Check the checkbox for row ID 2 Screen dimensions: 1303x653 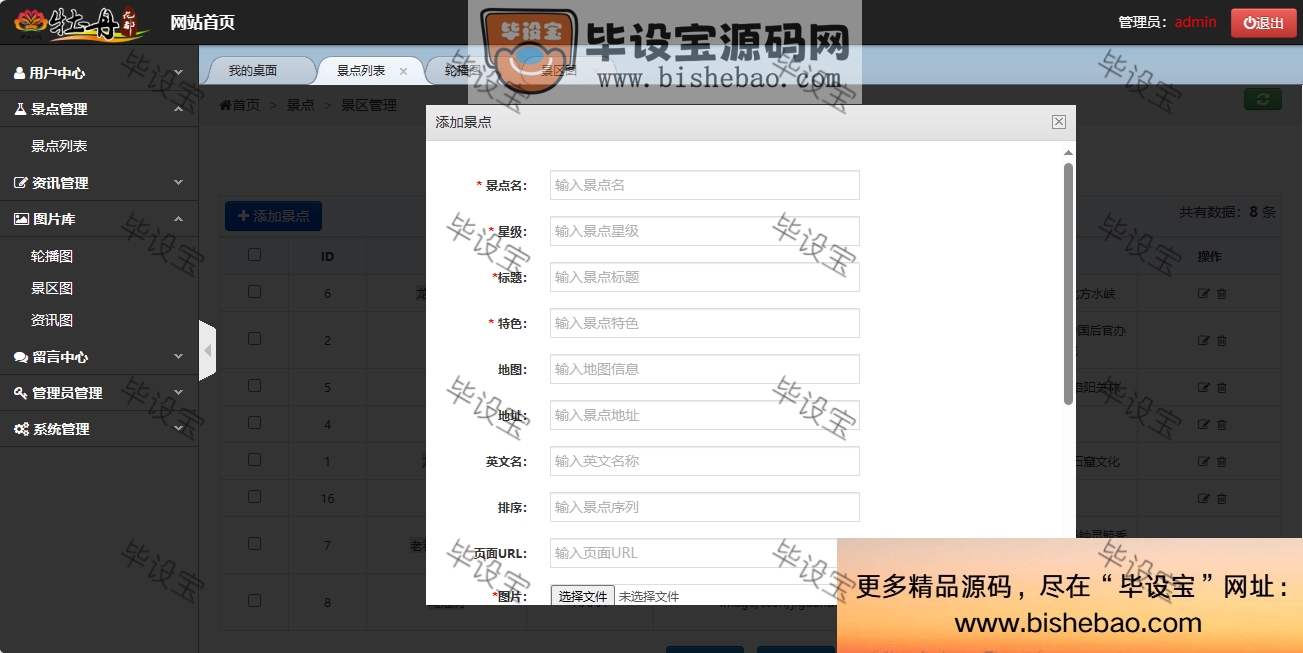(254, 339)
